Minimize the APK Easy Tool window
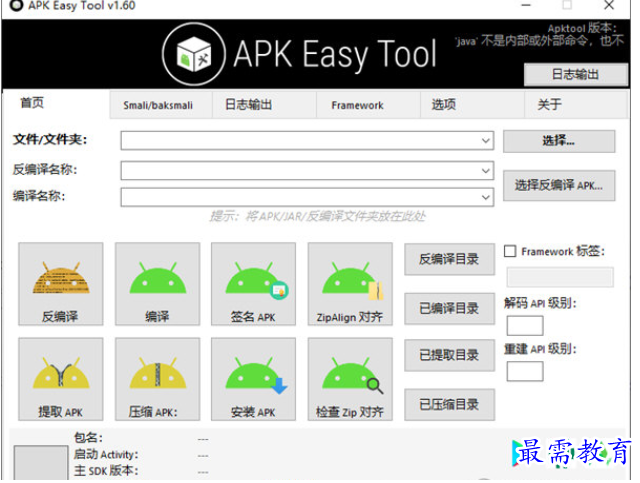 point(526,5)
